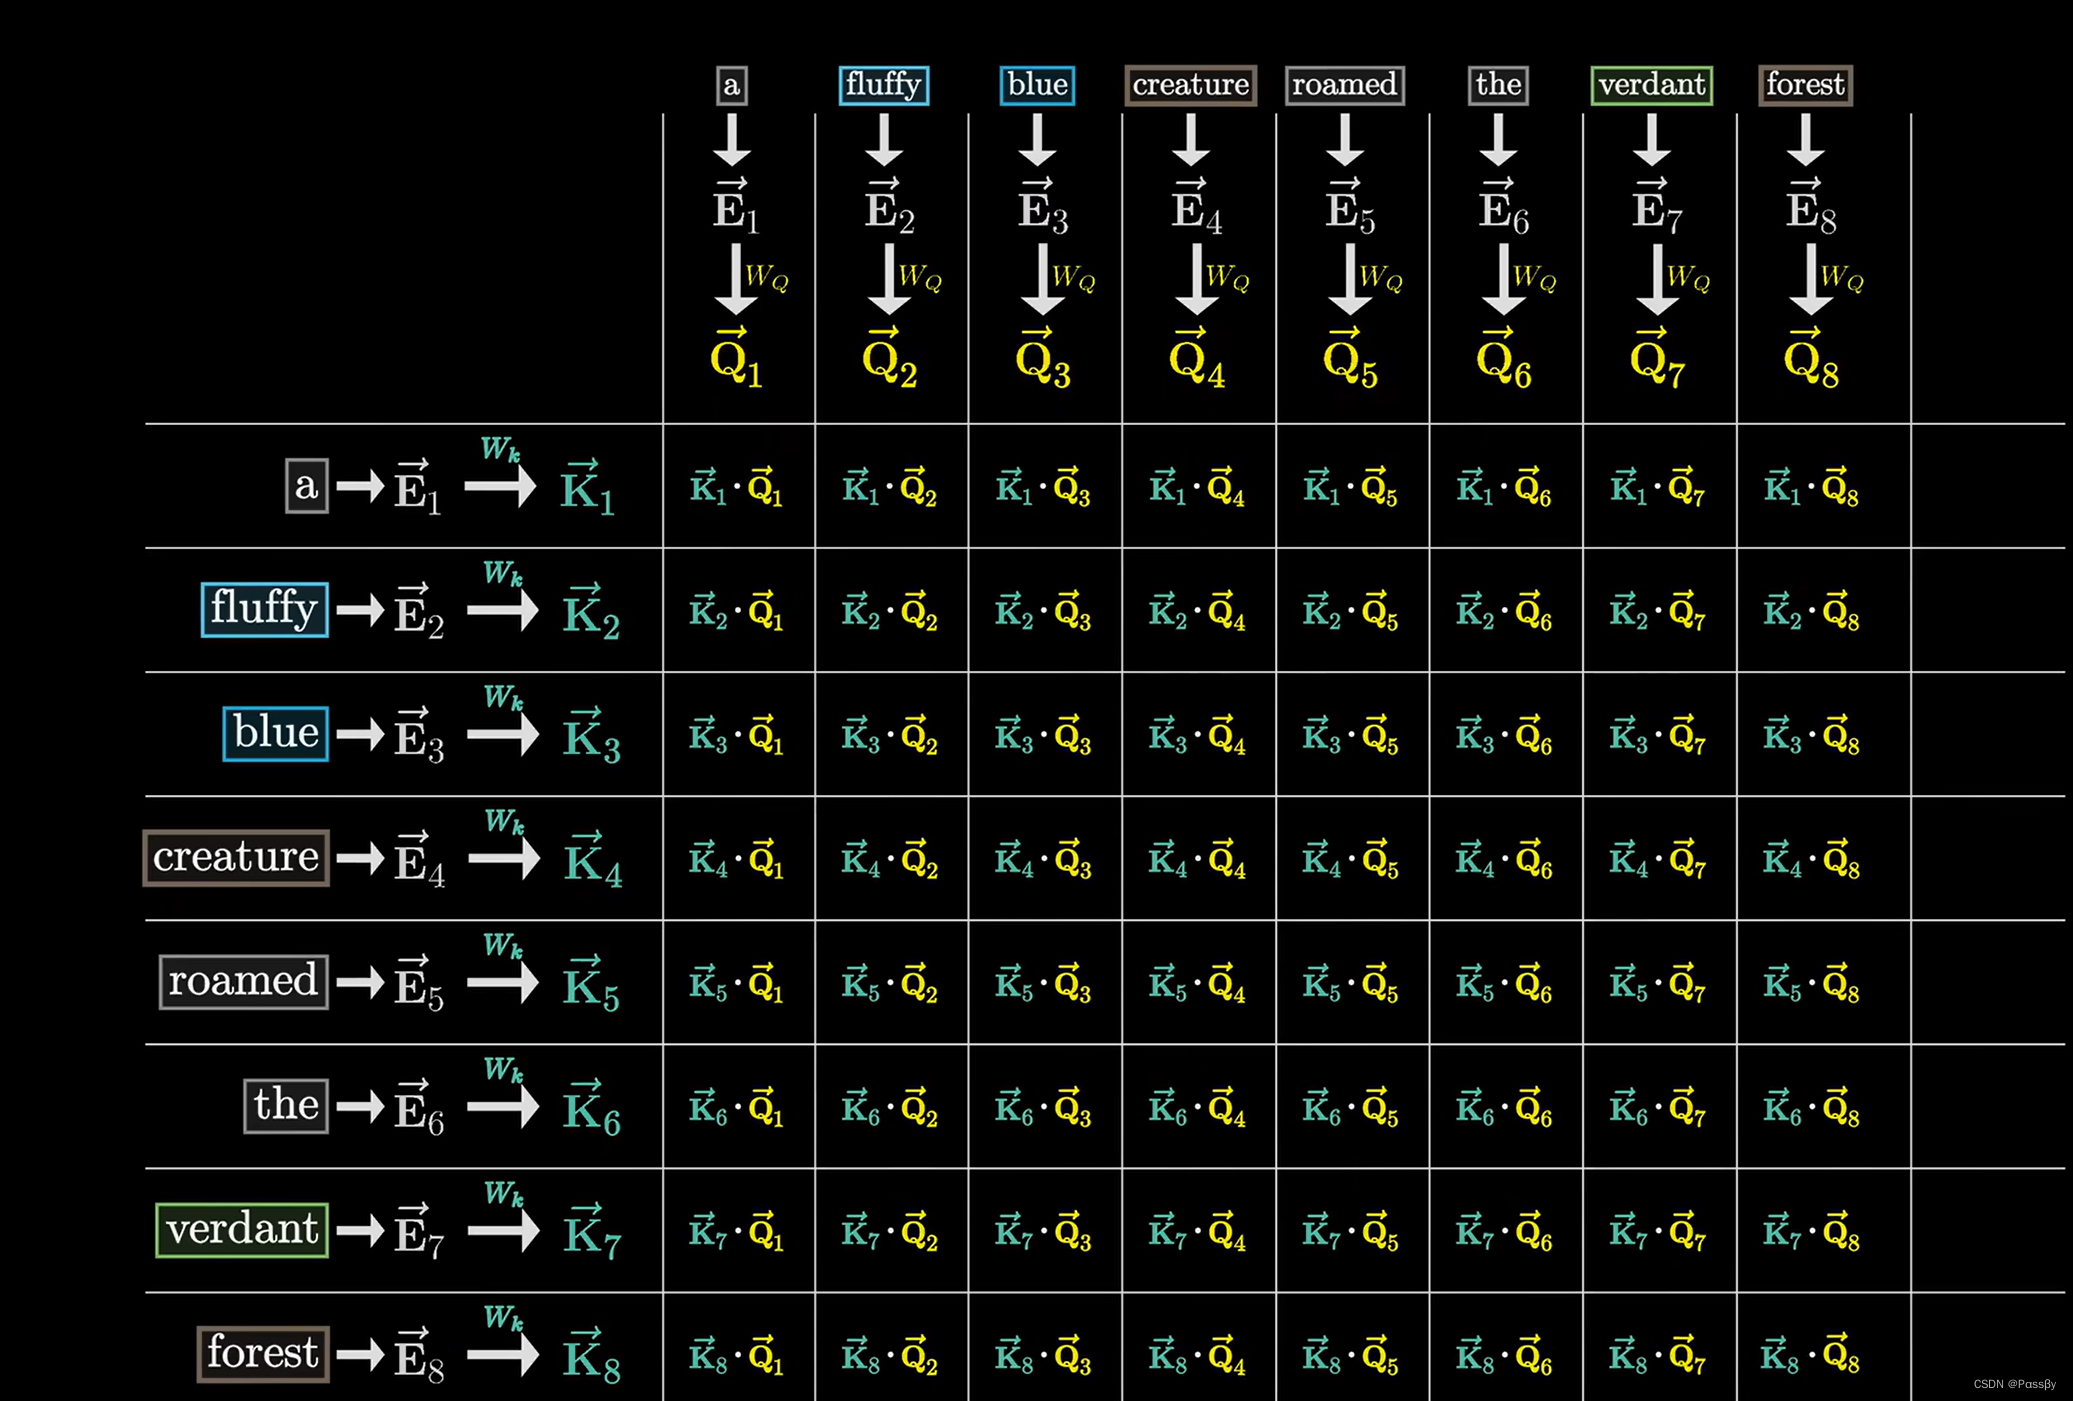This screenshot has width=2073, height=1401.
Task: Select the 'blue' row label word box
Action: (275, 733)
